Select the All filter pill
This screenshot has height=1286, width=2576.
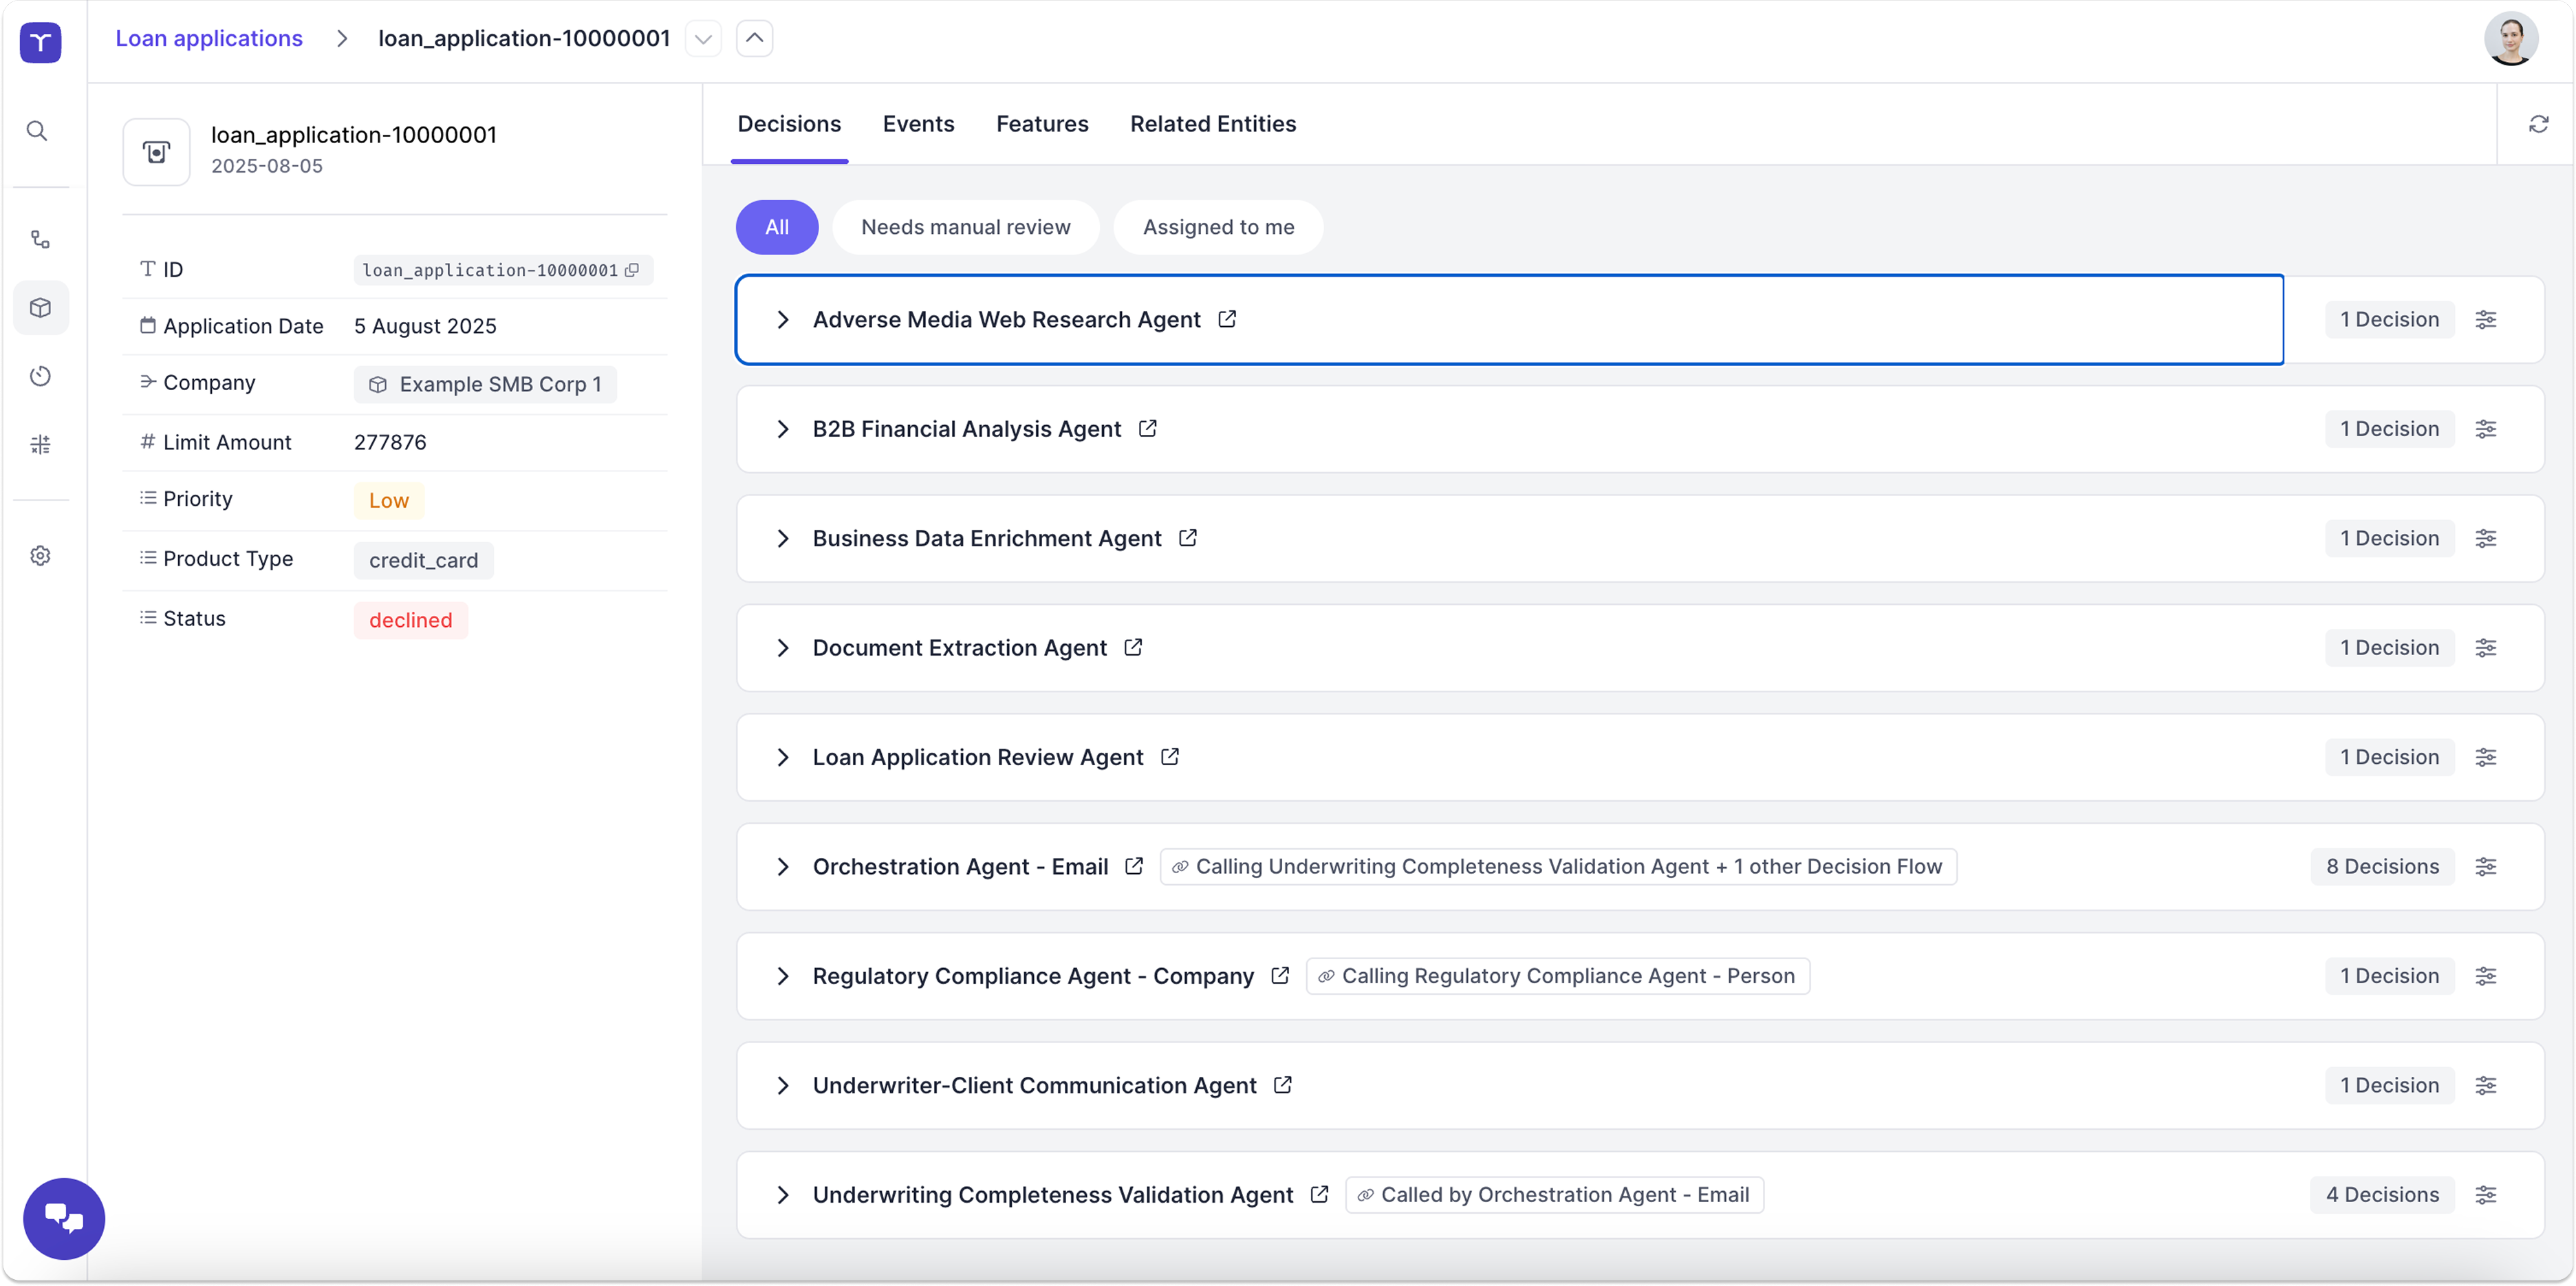(776, 227)
